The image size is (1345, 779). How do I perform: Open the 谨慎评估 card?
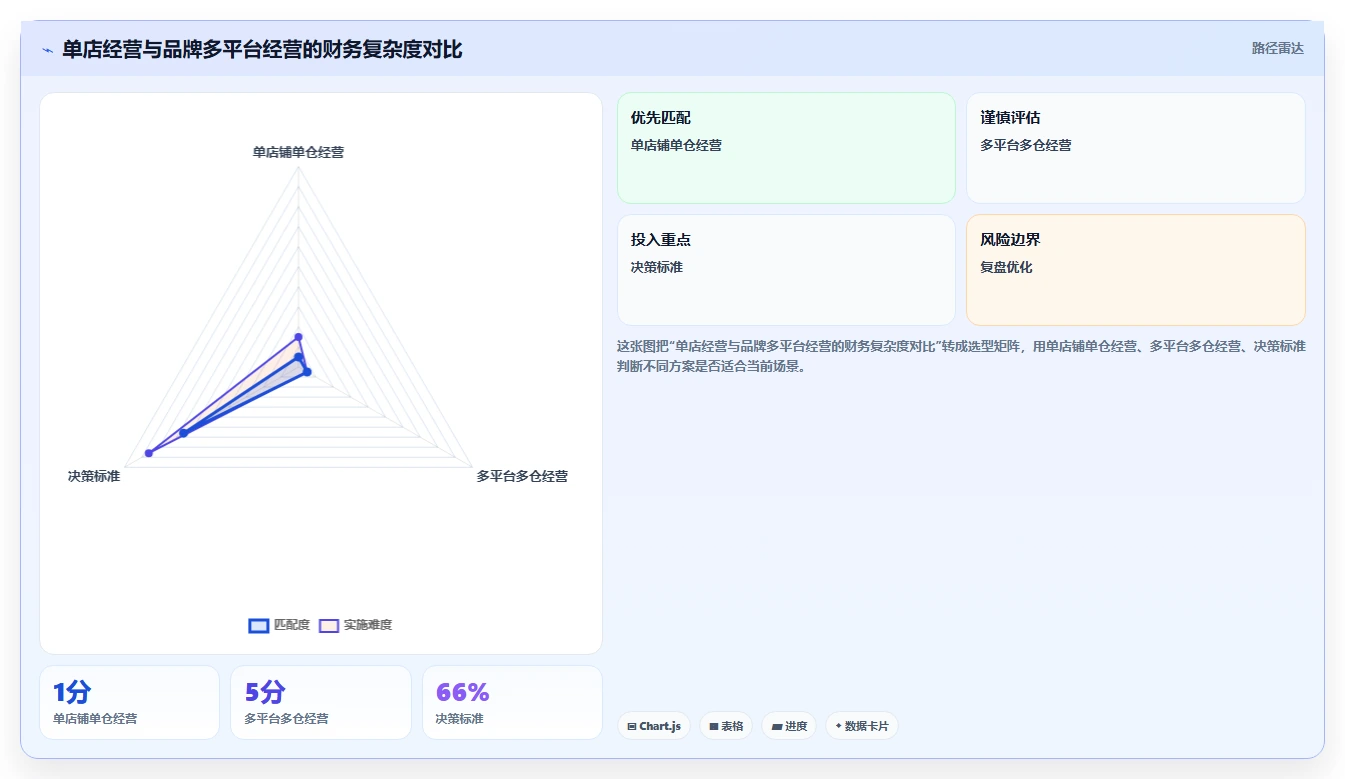1135,148
